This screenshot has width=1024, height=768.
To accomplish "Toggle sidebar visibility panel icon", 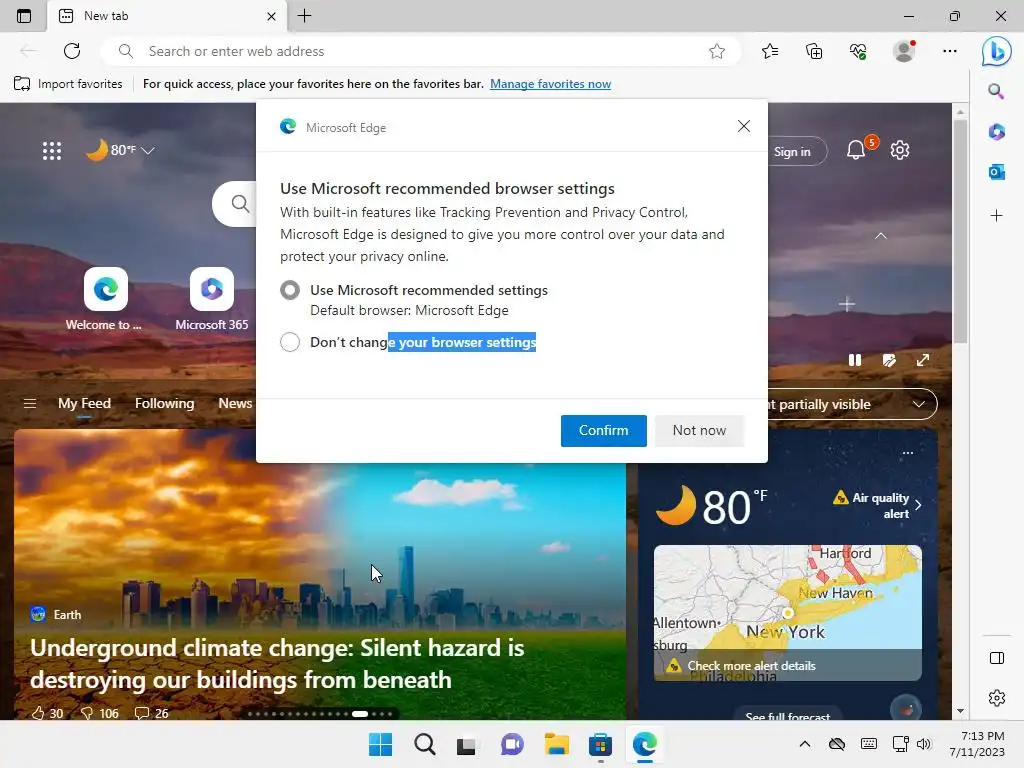I will point(997,658).
